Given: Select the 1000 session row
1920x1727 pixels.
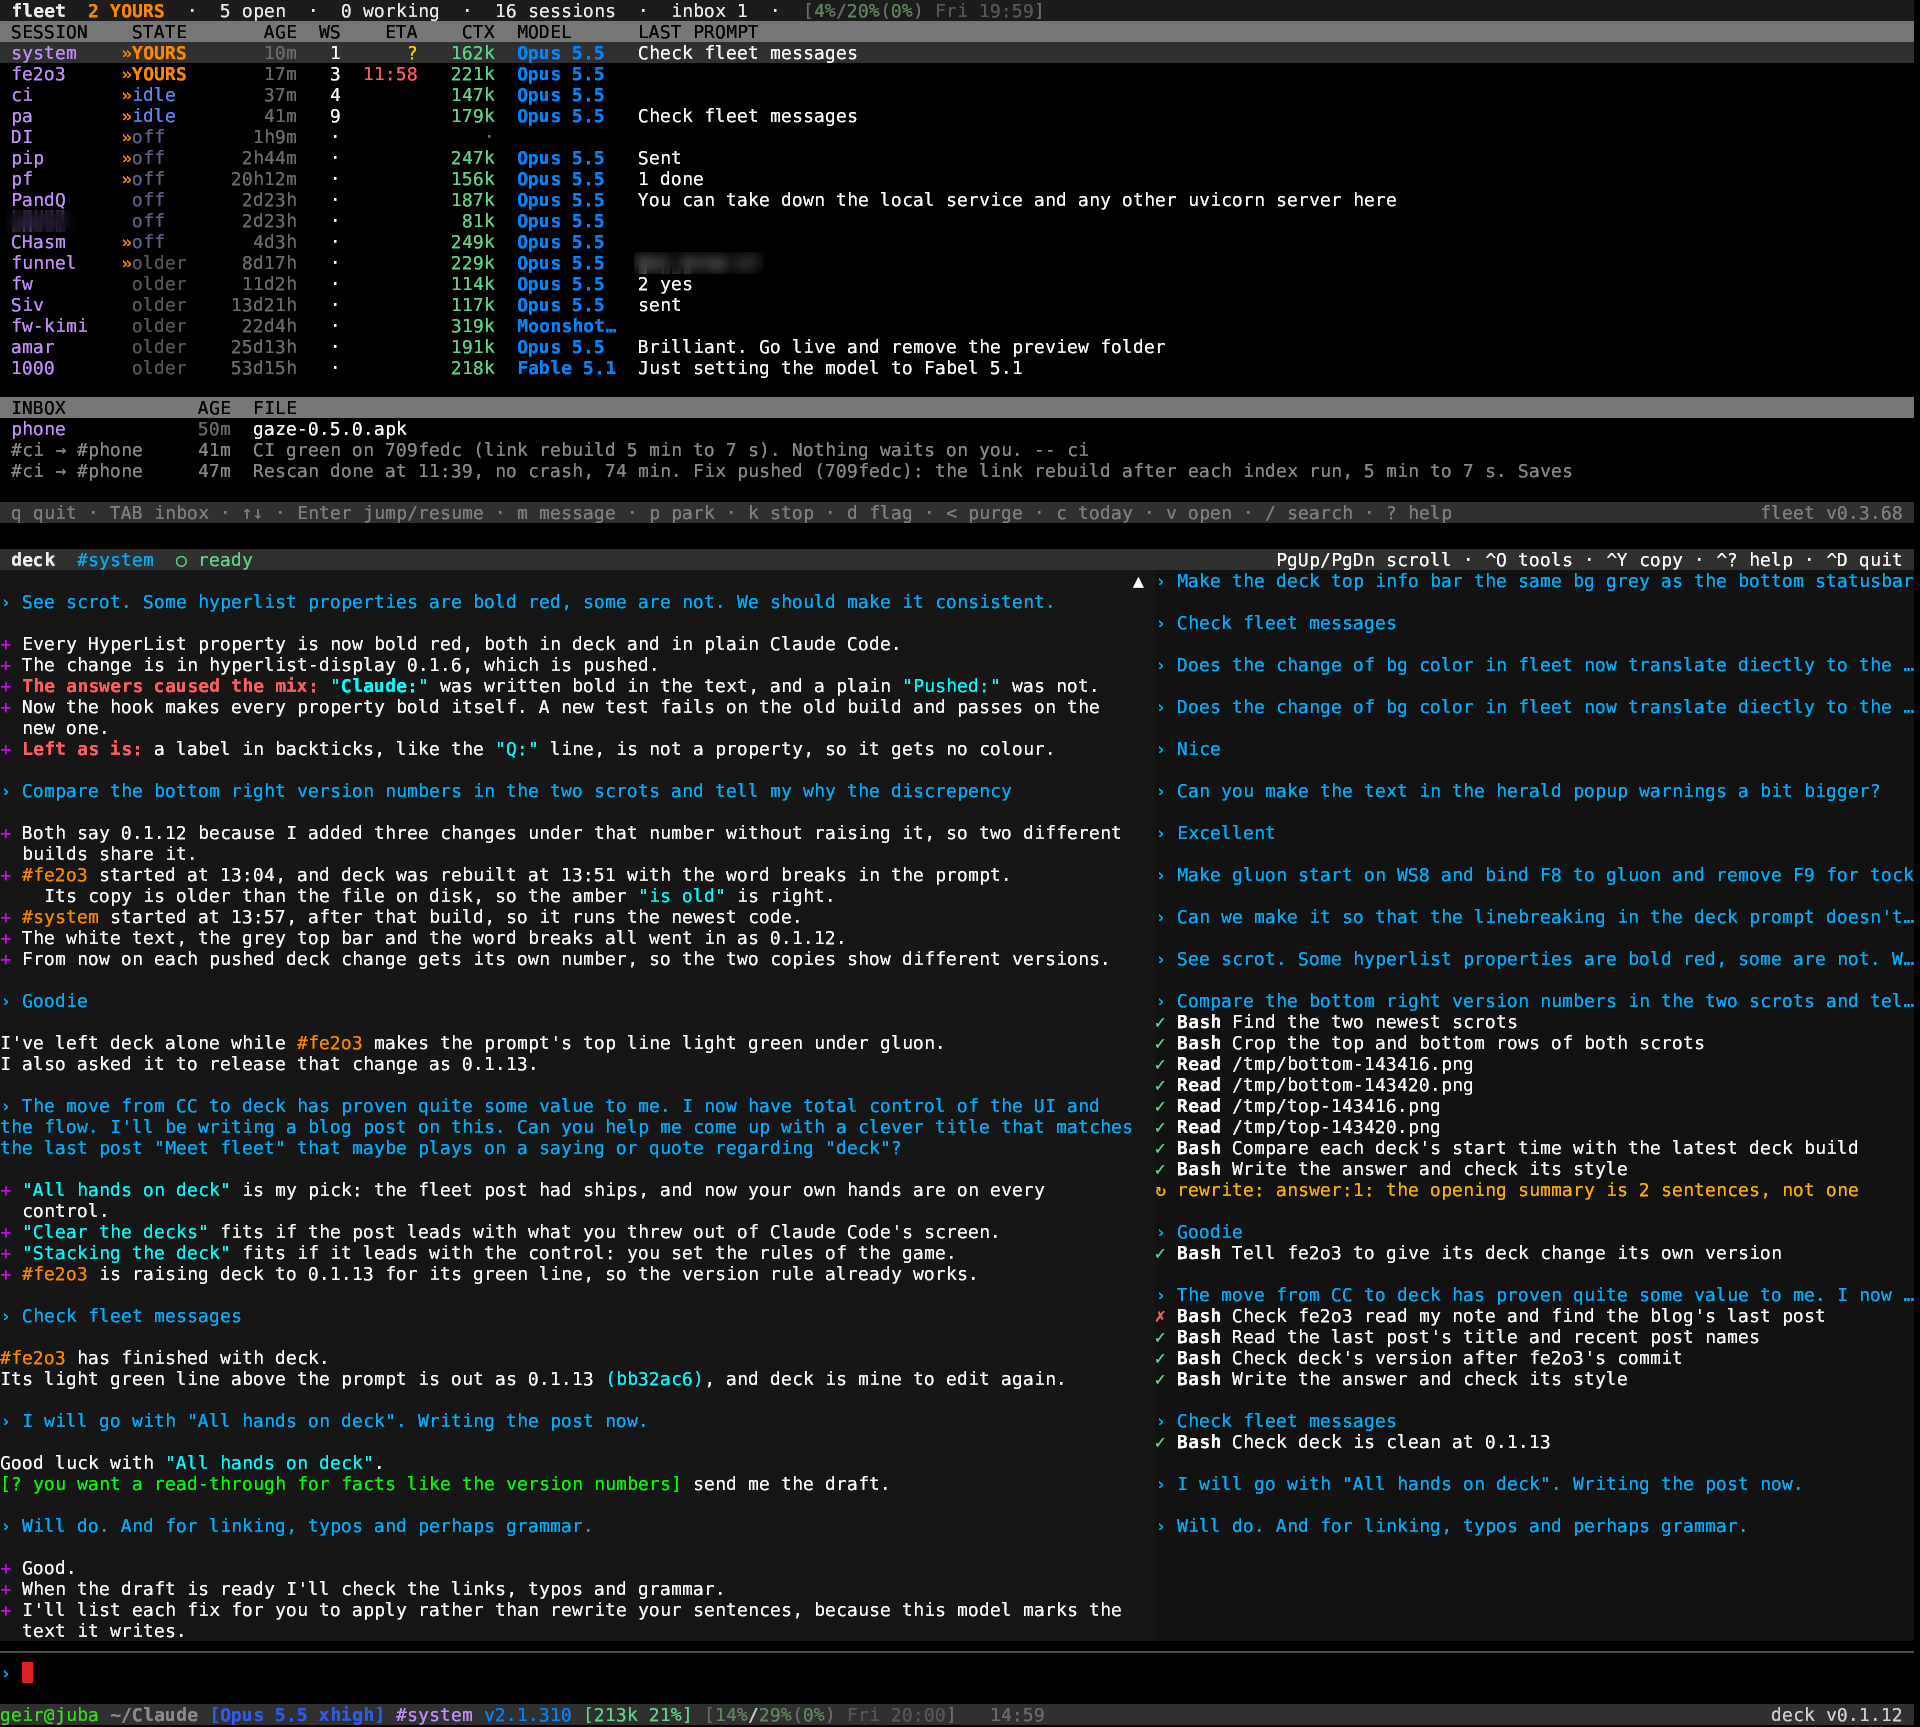Looking at the screenshot, I should pos(957,368).
